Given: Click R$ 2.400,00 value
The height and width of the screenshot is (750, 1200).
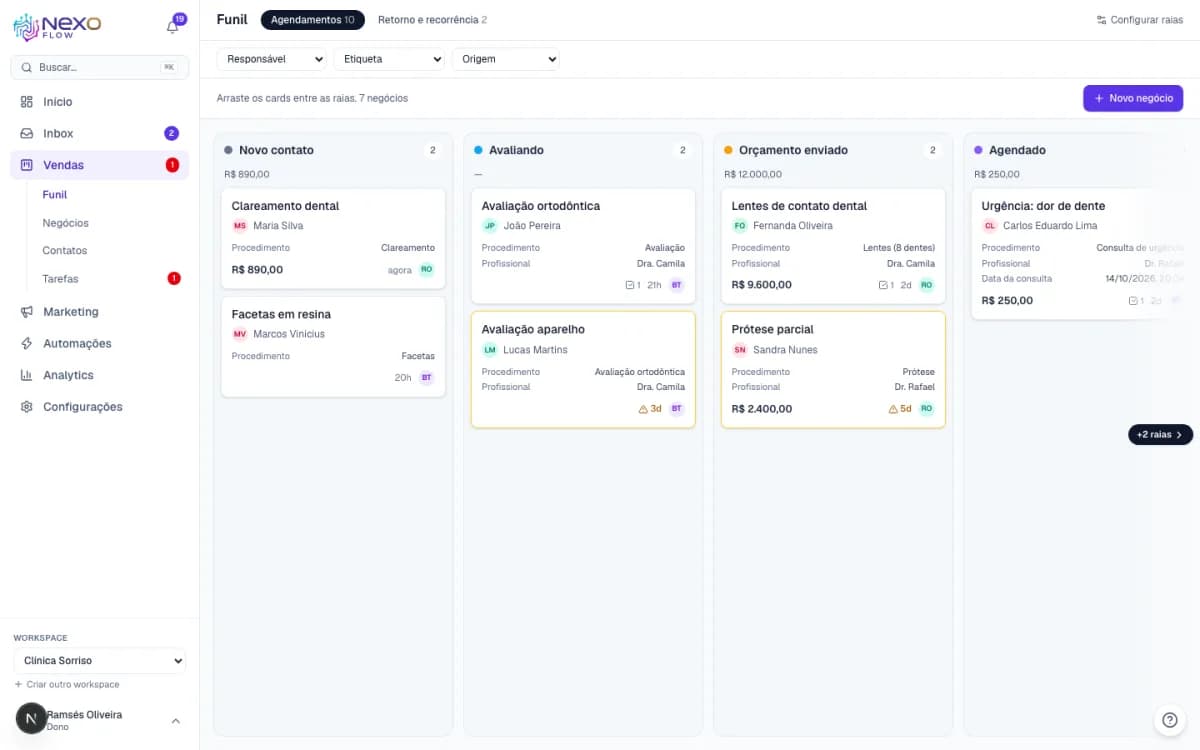Looking at the screenshot, I should pos(762,409).
